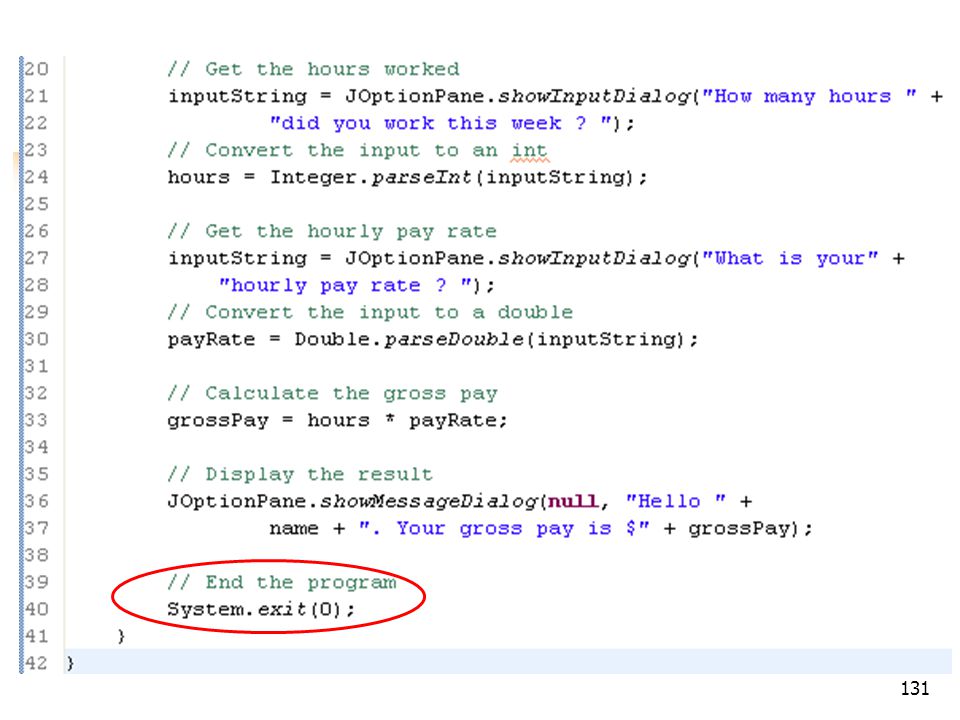Click line number 40 in the gutter
This screenshot has width=960, height=720.
[36, 609]
